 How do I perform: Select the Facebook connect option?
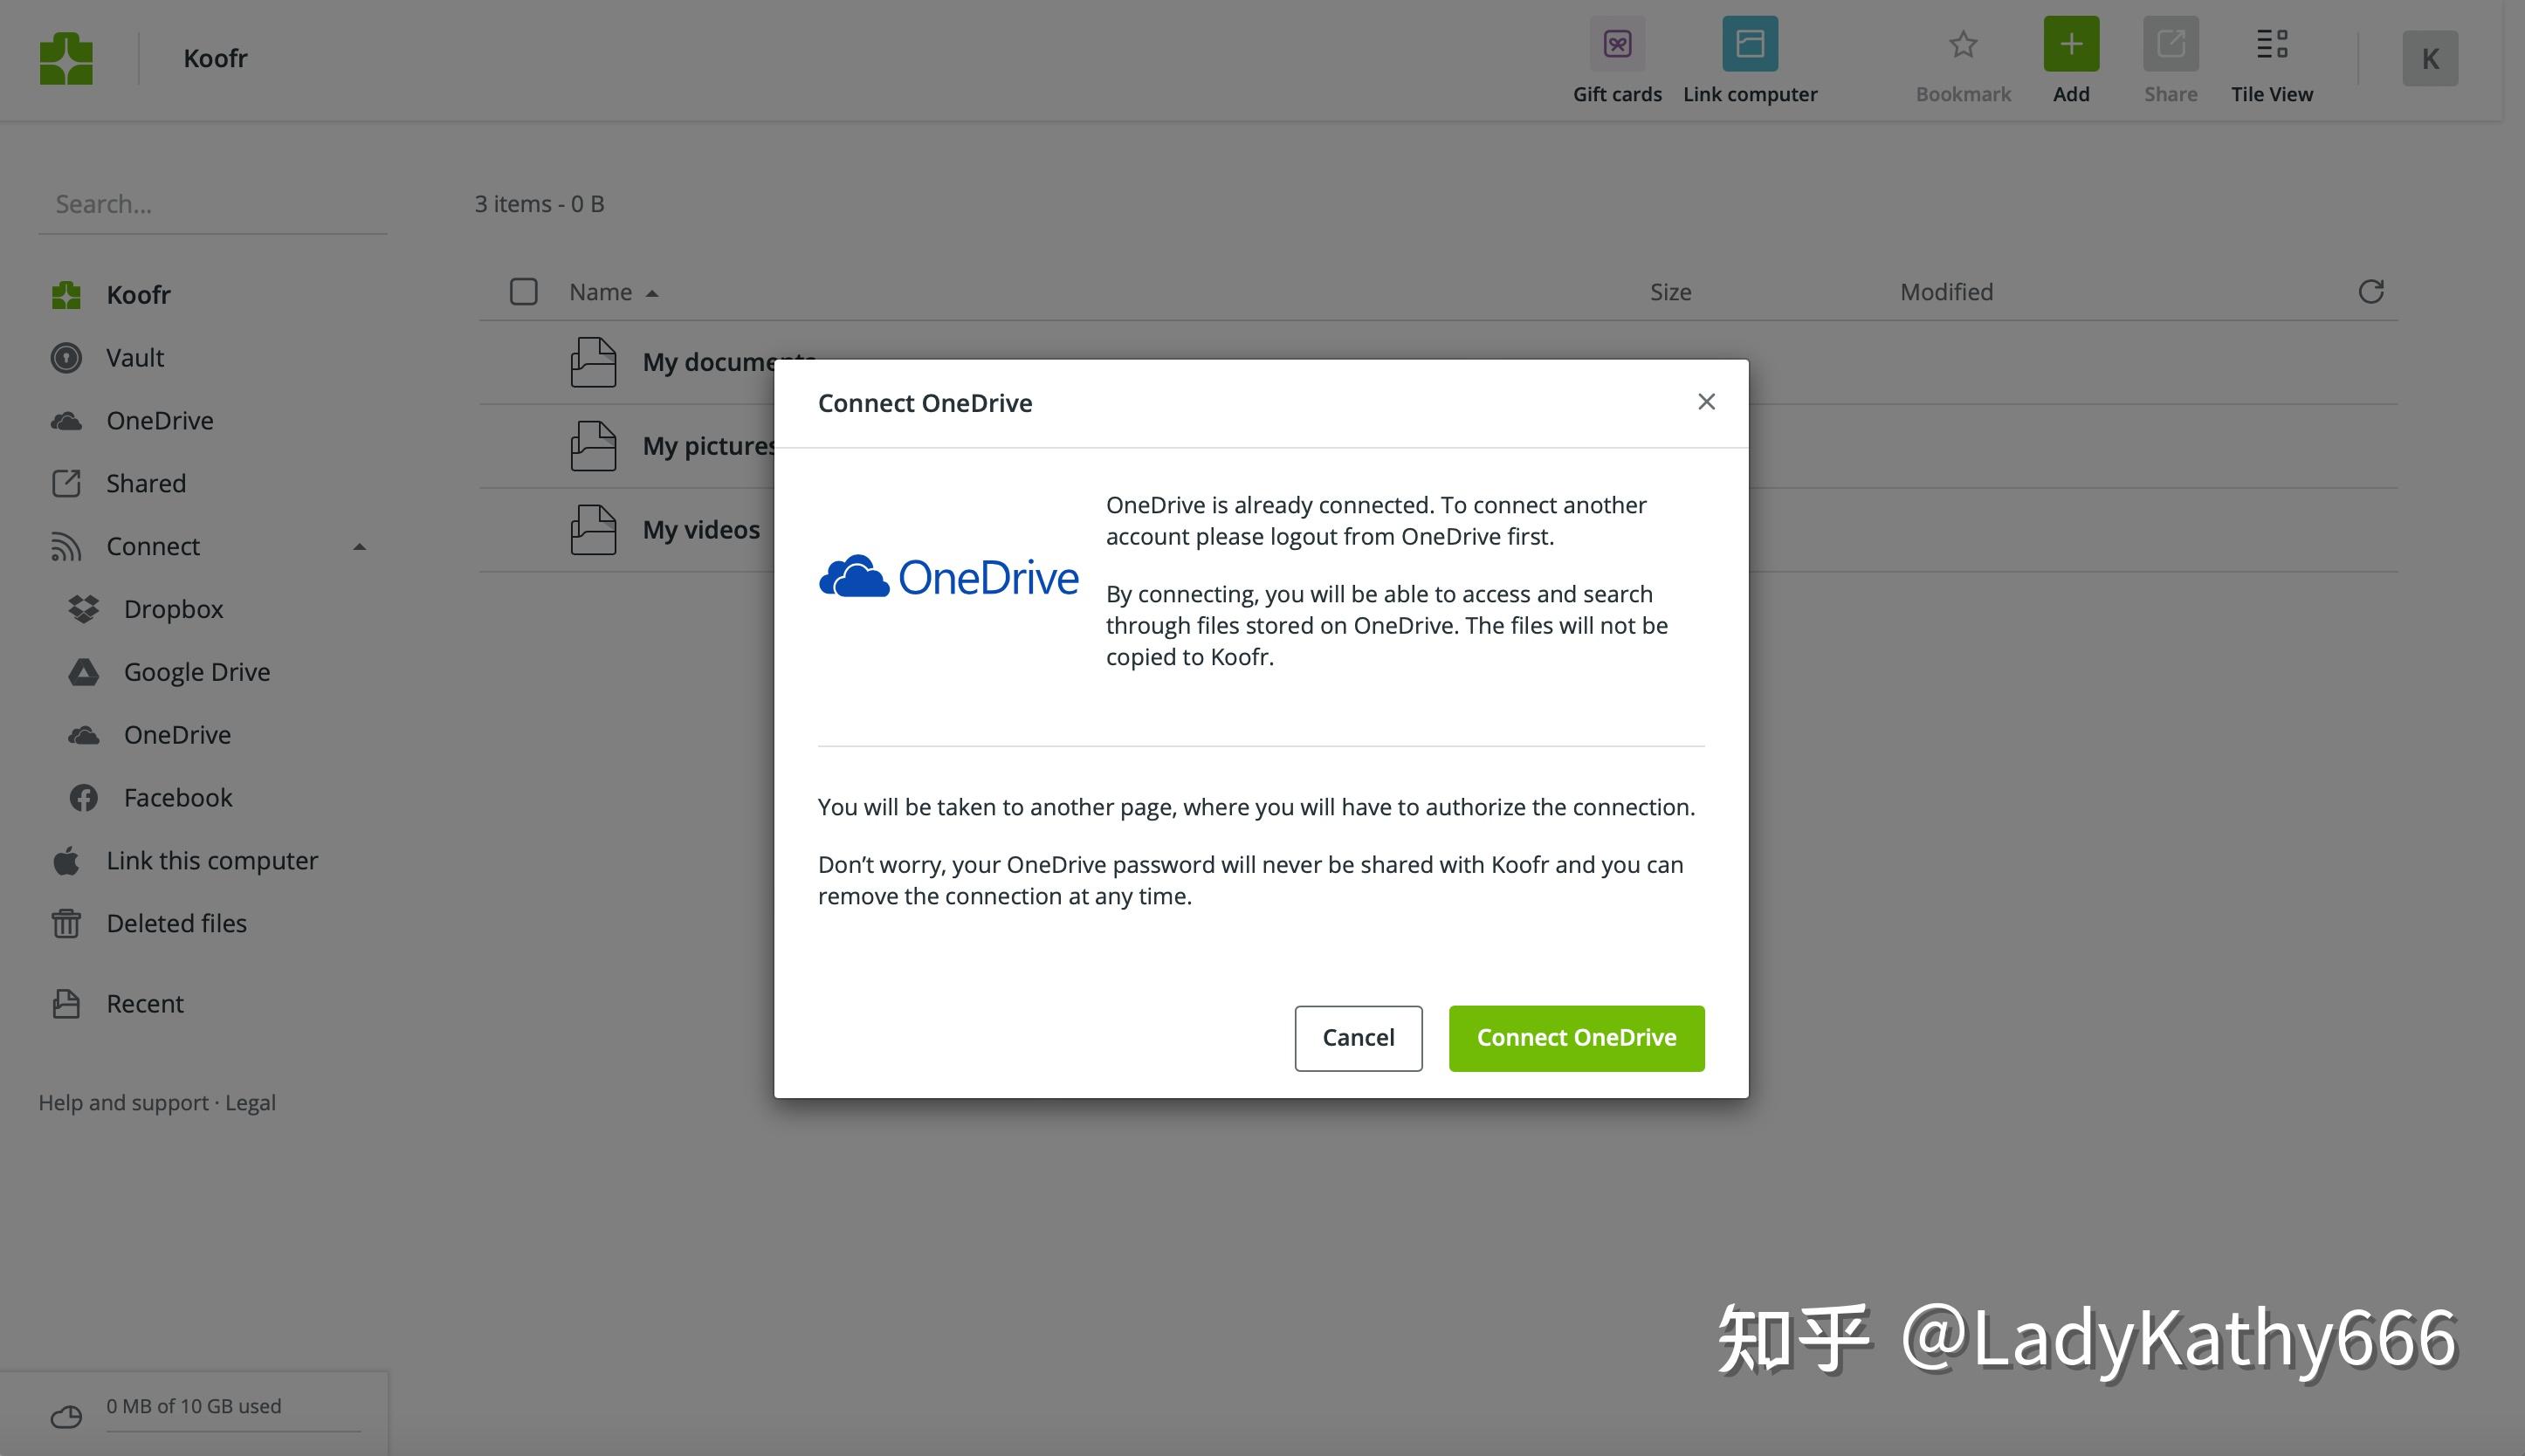(x=177, y=797)
